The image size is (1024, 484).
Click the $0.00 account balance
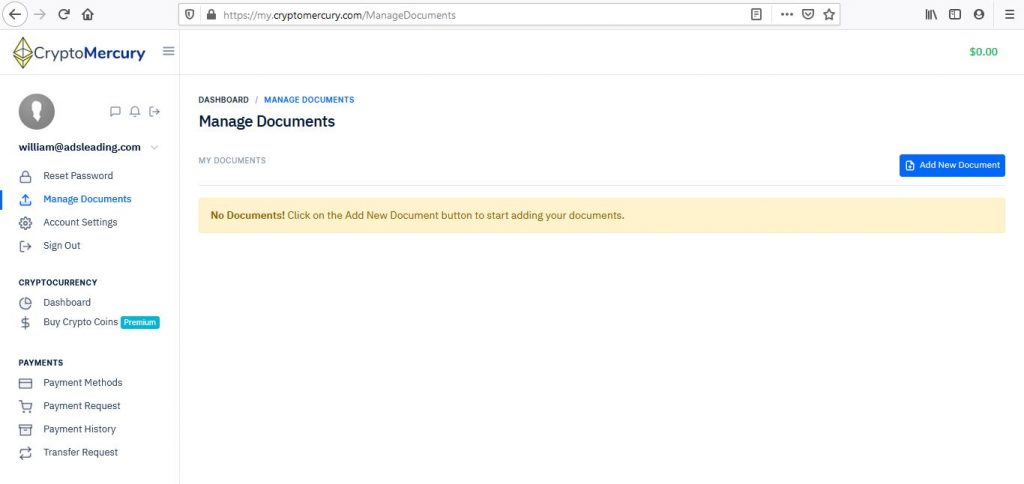coord(984,52)
